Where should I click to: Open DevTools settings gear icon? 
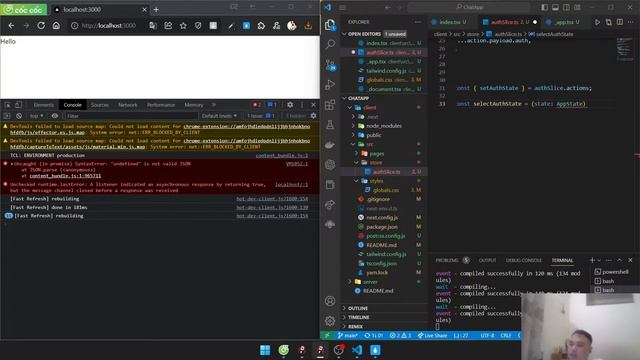pos(290,105)
